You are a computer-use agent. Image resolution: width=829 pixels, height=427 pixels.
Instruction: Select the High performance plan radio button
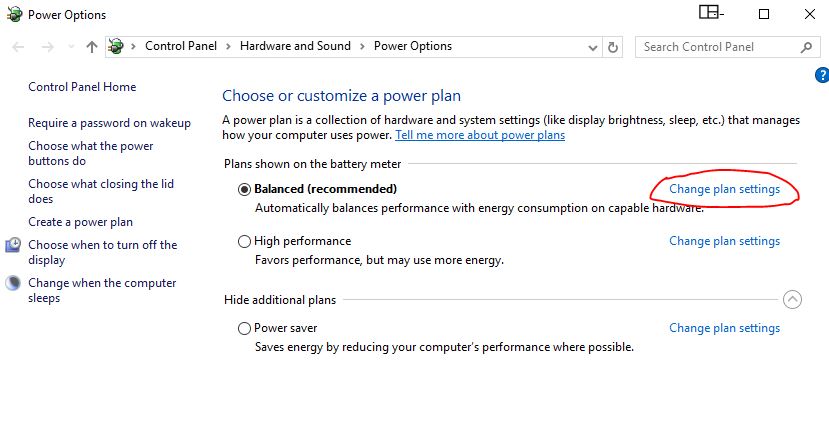pos(244,242)
